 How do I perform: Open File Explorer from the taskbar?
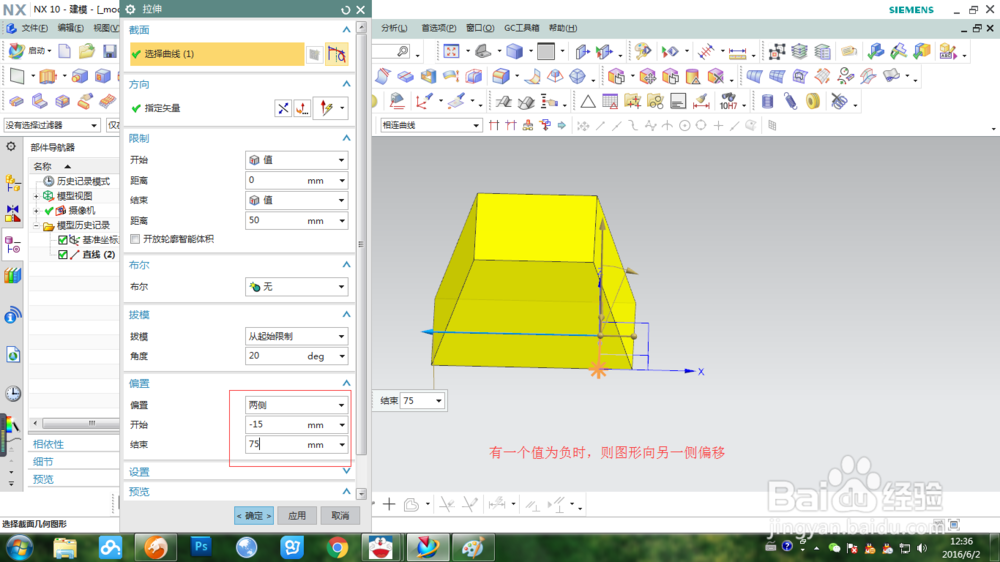64,547
